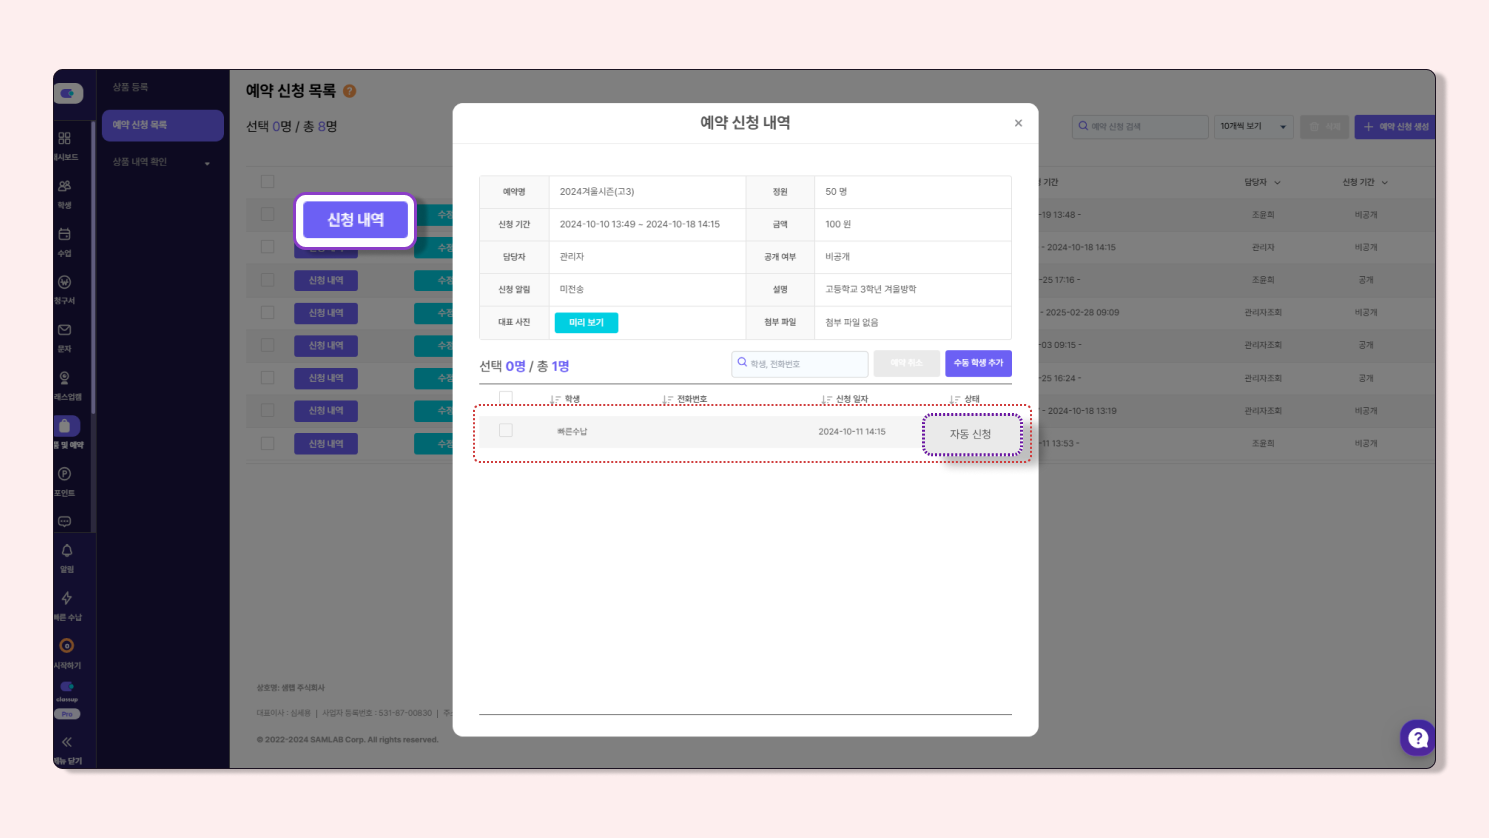This screenshot has width=1489, height=838.
Task: Click the orange 시작하기 icon
Action: coord(67,646)
